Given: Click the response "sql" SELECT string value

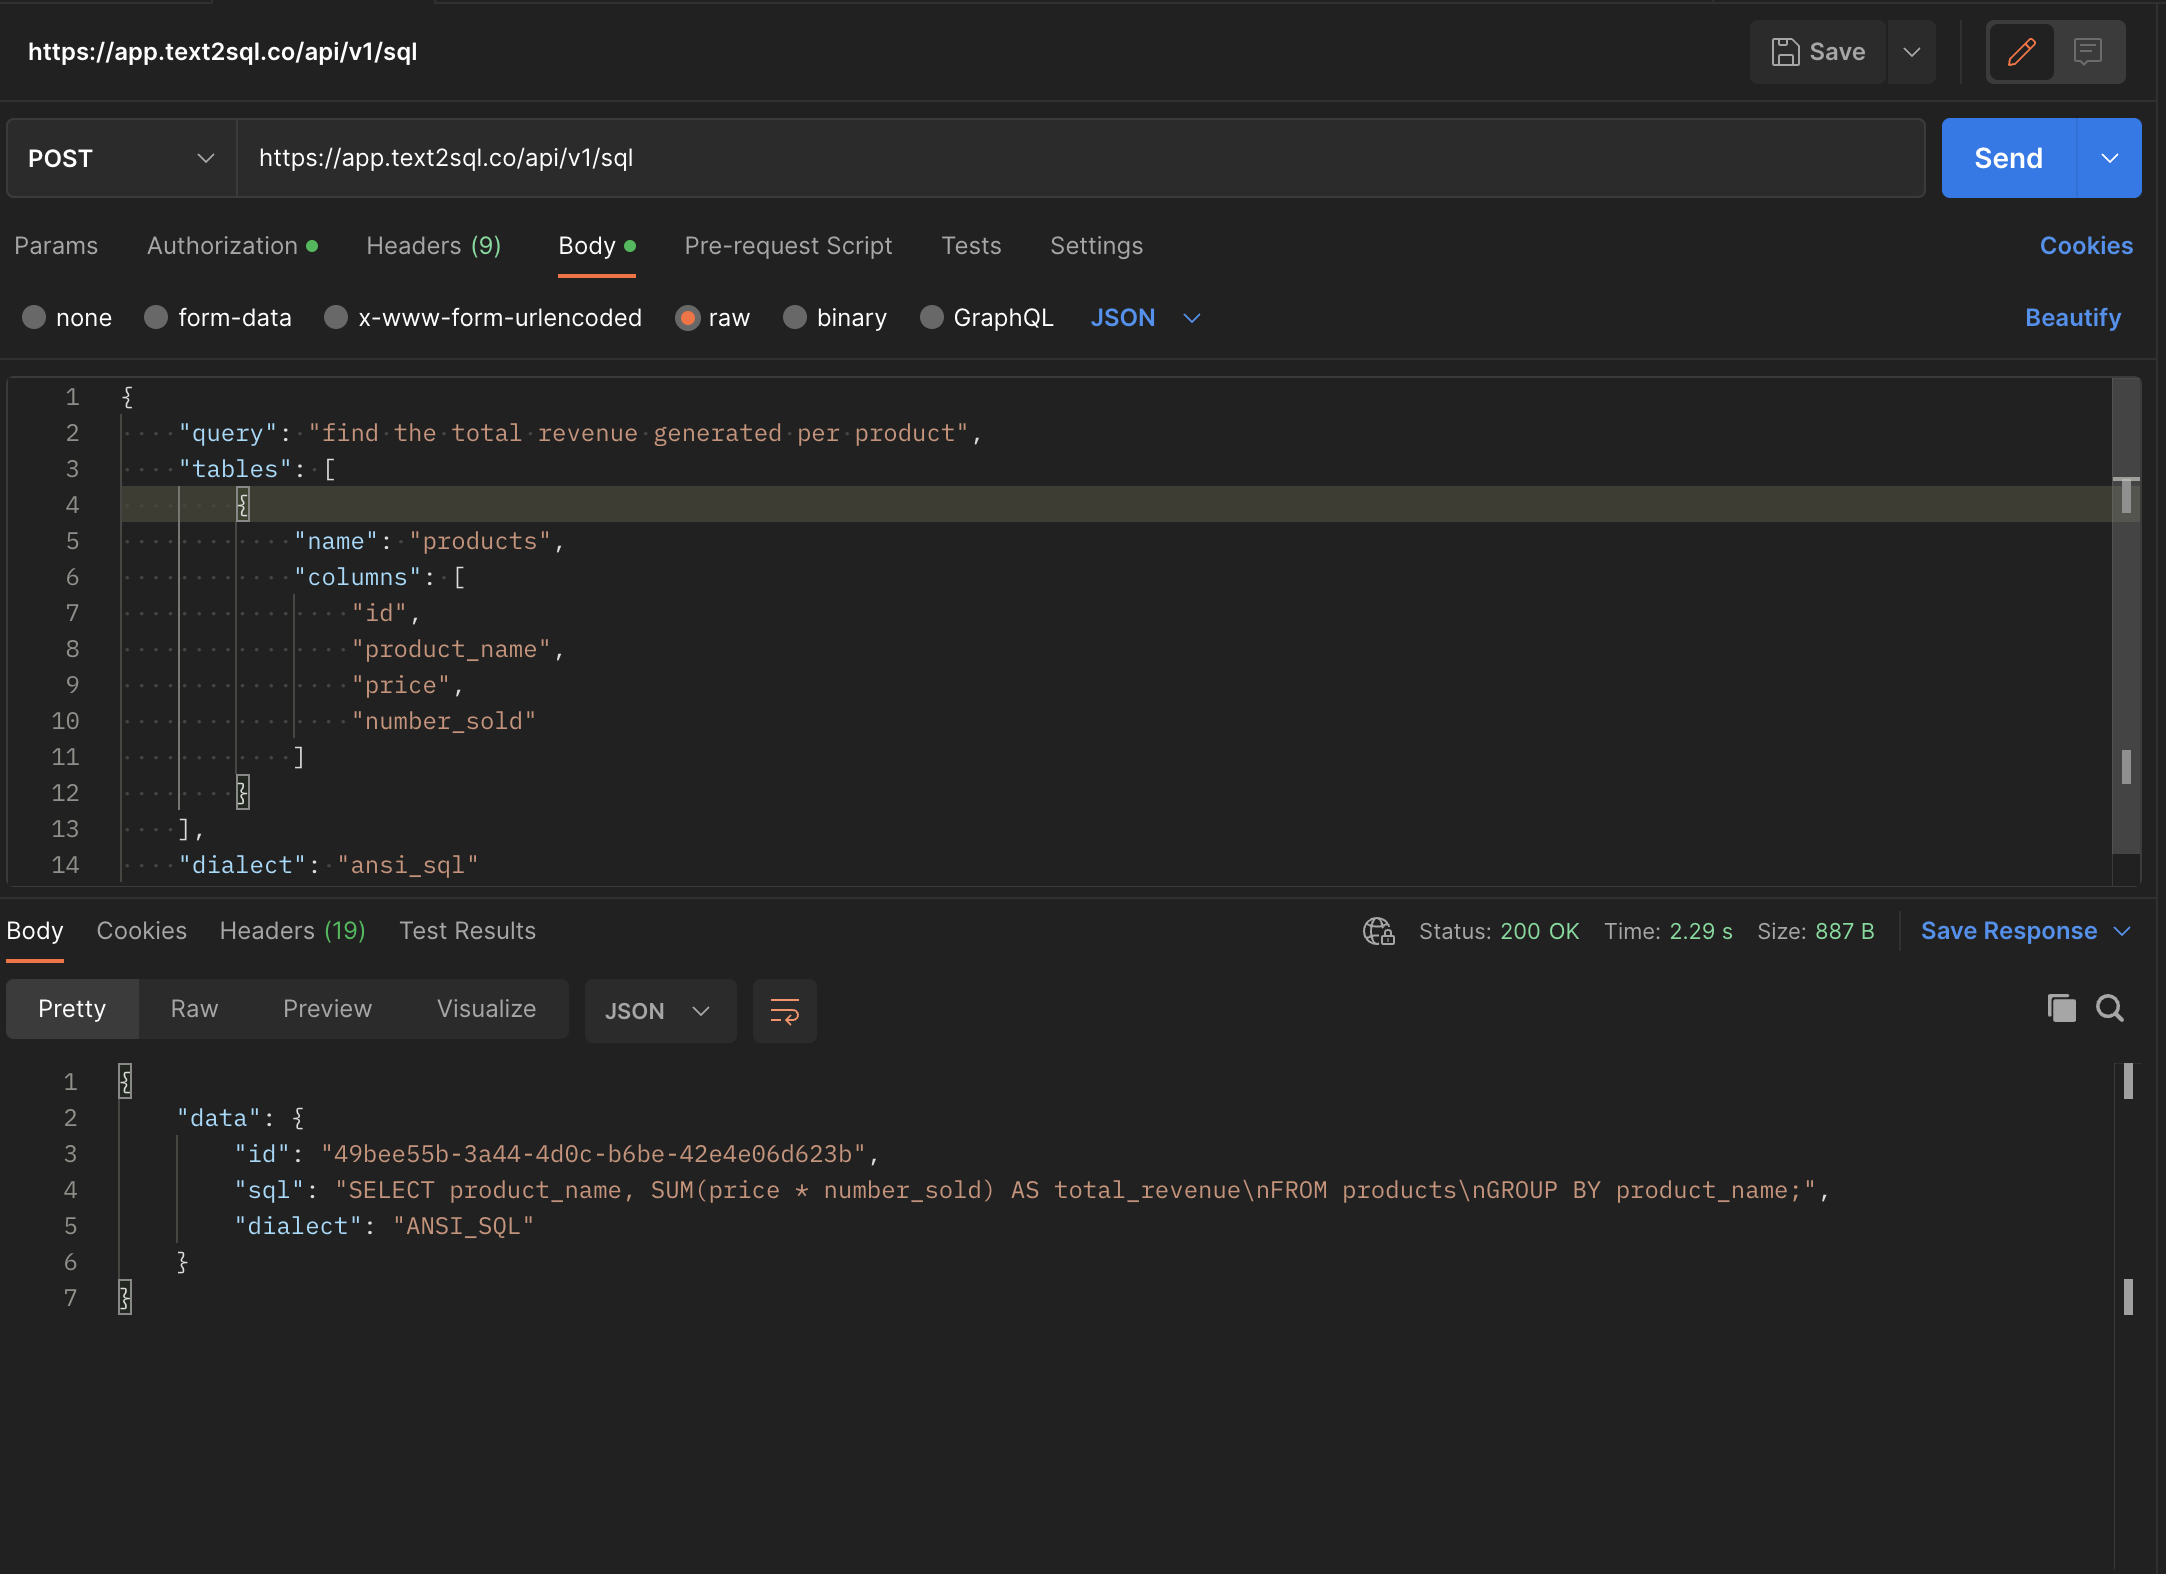Looking at the screenshot, I should pyautogui.click(x=1076, y=1190).
